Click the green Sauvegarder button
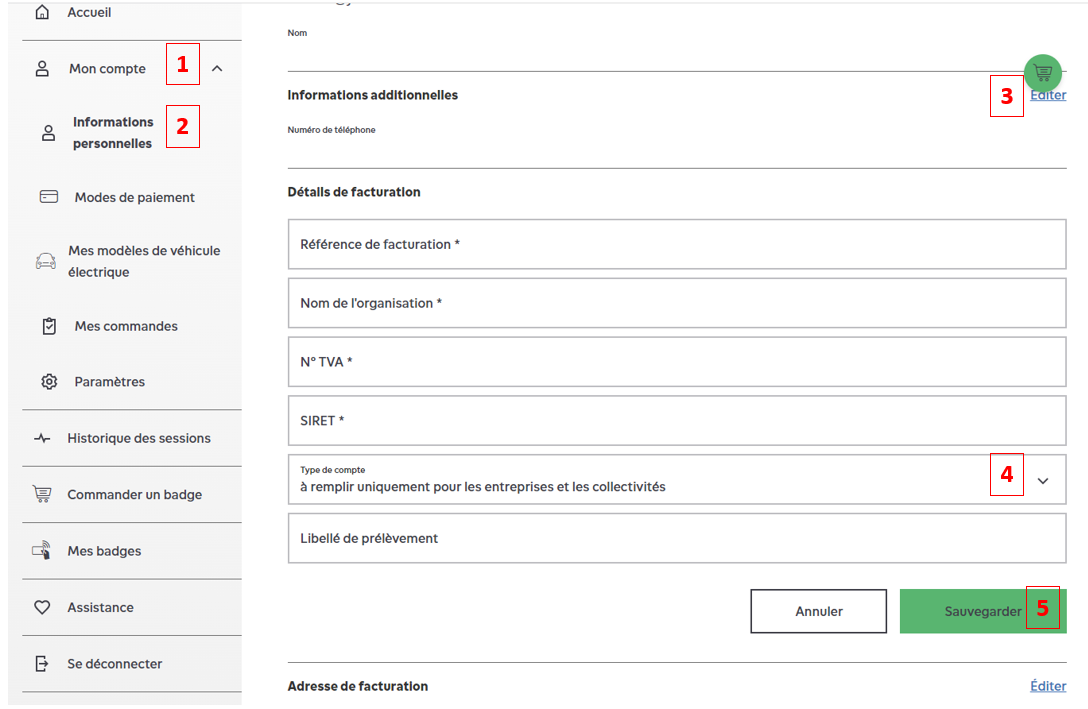Screen dimensions: 1088x709 [x=983, y=611]
